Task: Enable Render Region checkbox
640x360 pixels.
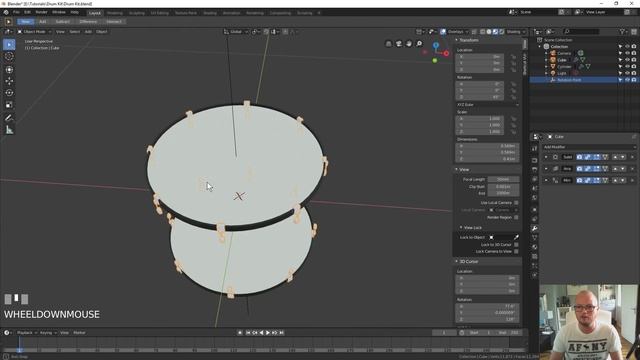Action: pyautogui.click(x=516, y=218)
